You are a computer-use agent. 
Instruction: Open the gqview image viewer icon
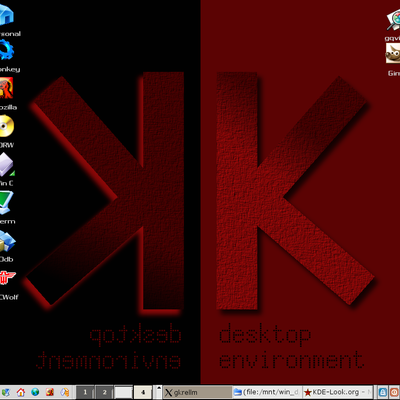(x=393, y=20)
